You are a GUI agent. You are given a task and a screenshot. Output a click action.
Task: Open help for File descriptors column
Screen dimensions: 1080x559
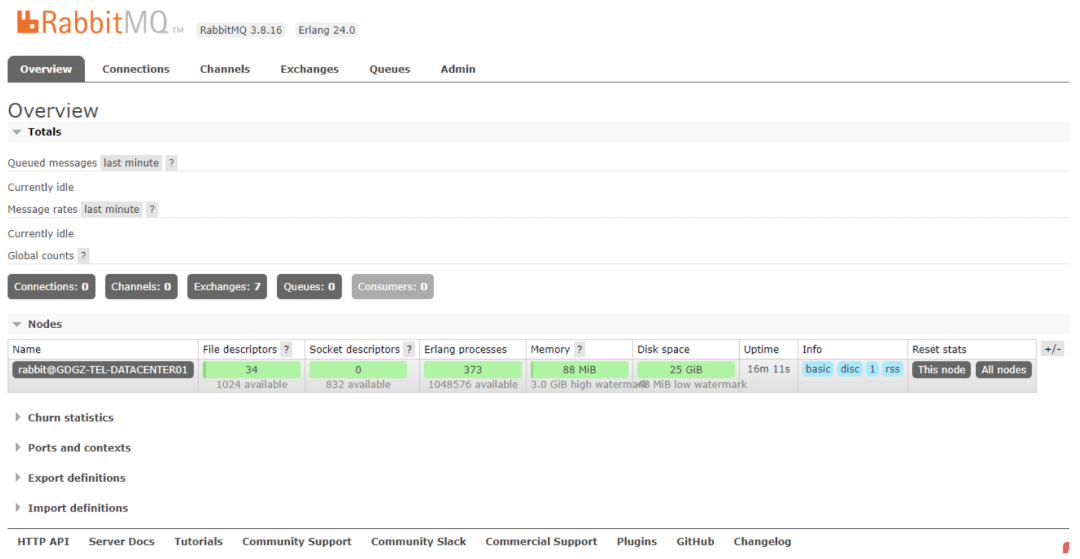[286, 350]
